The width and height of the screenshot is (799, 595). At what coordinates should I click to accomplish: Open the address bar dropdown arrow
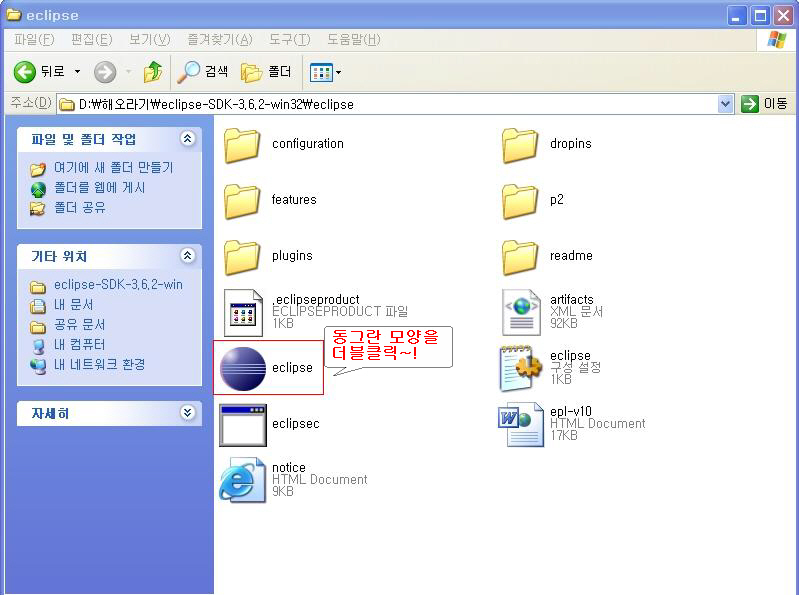[x=725, y=104]
